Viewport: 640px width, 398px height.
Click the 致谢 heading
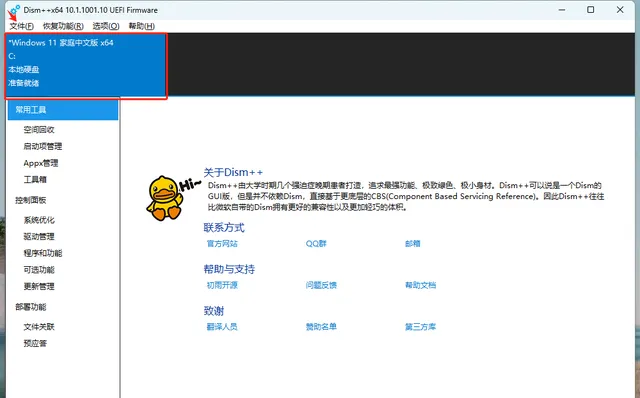[x=214, y=311]
